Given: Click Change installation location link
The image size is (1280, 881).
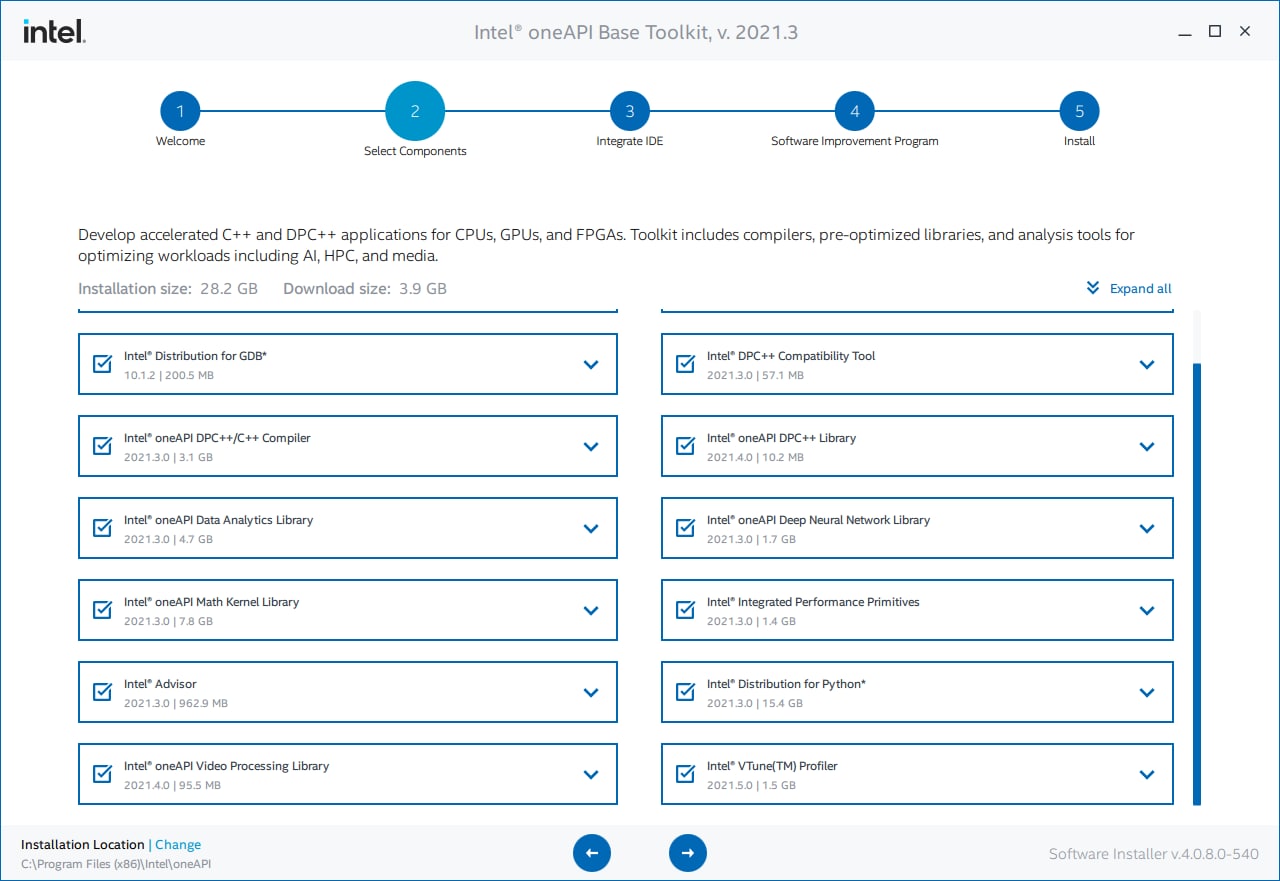Looking at the screenshot, I should point(178,845).
